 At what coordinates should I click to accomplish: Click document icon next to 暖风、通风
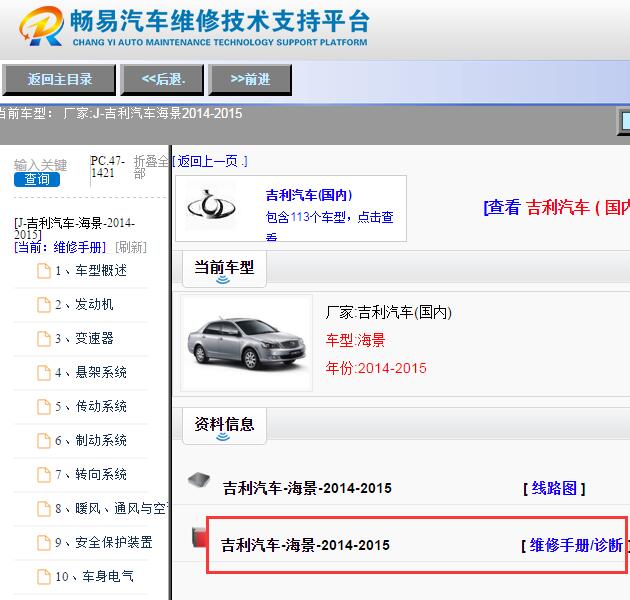click(44, 508)
